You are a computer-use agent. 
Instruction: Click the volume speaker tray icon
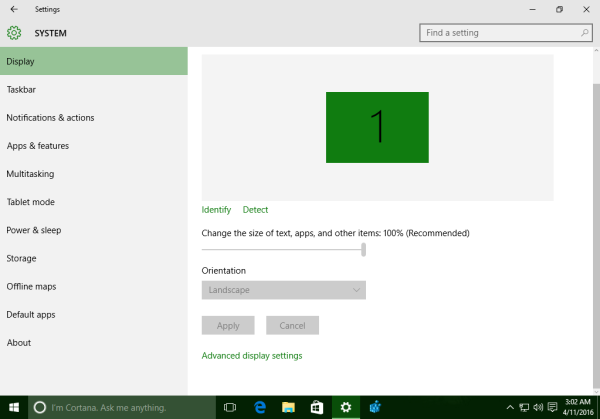point(538,408)
